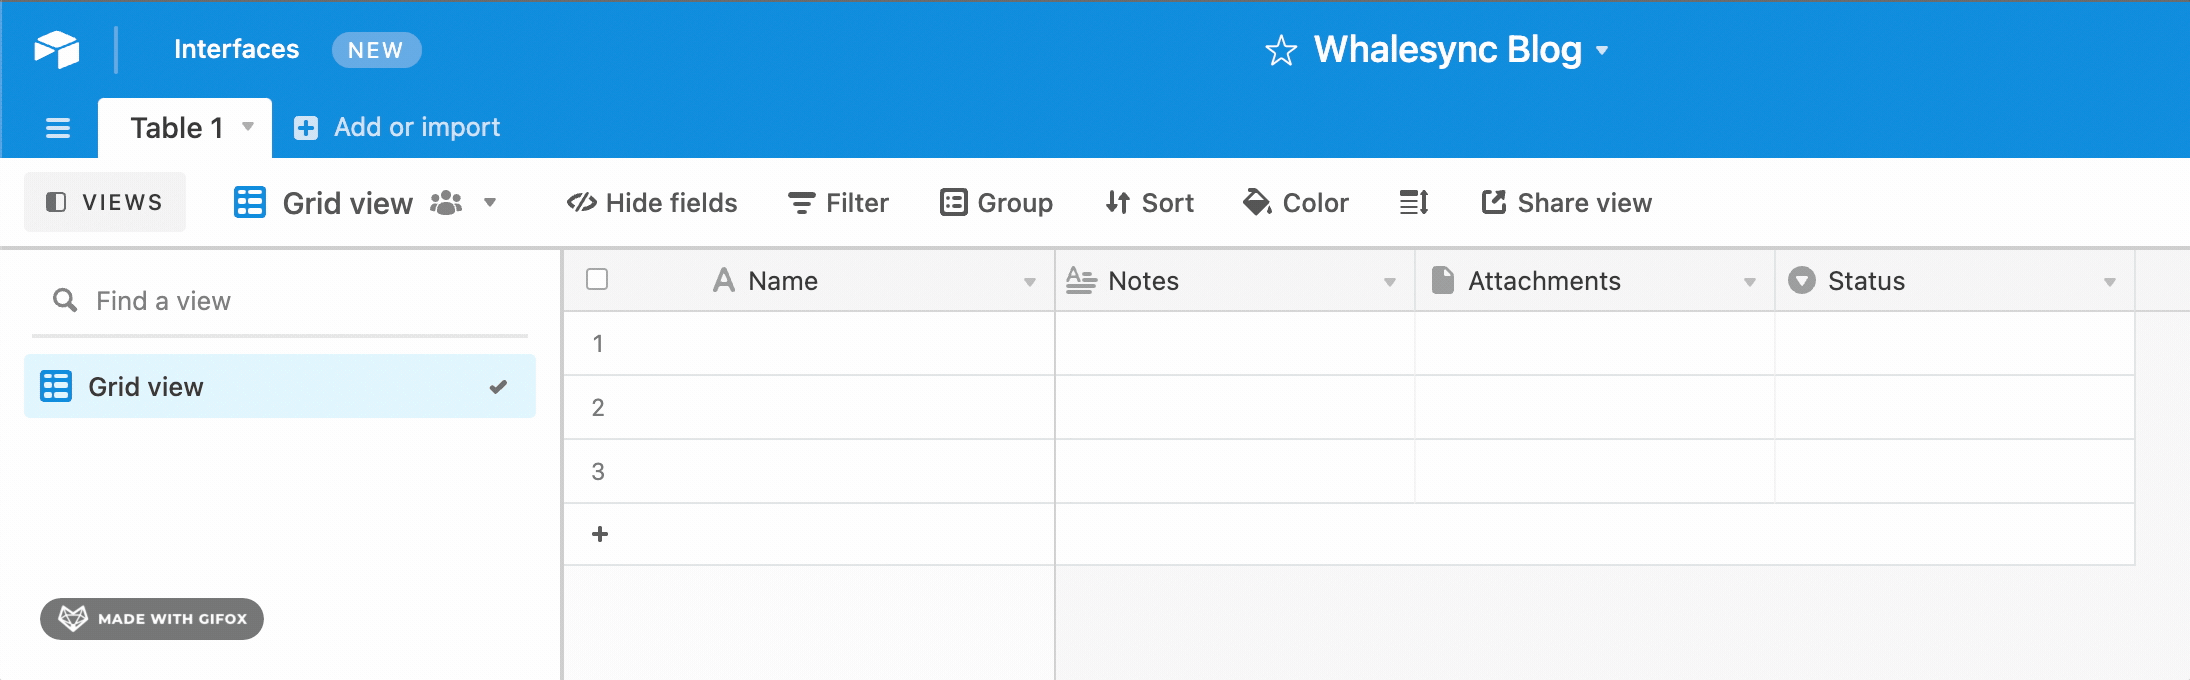Viewport: 2190px width, 680px height.
Task: Click the row height icon
Action: (x=1414, y=203)
